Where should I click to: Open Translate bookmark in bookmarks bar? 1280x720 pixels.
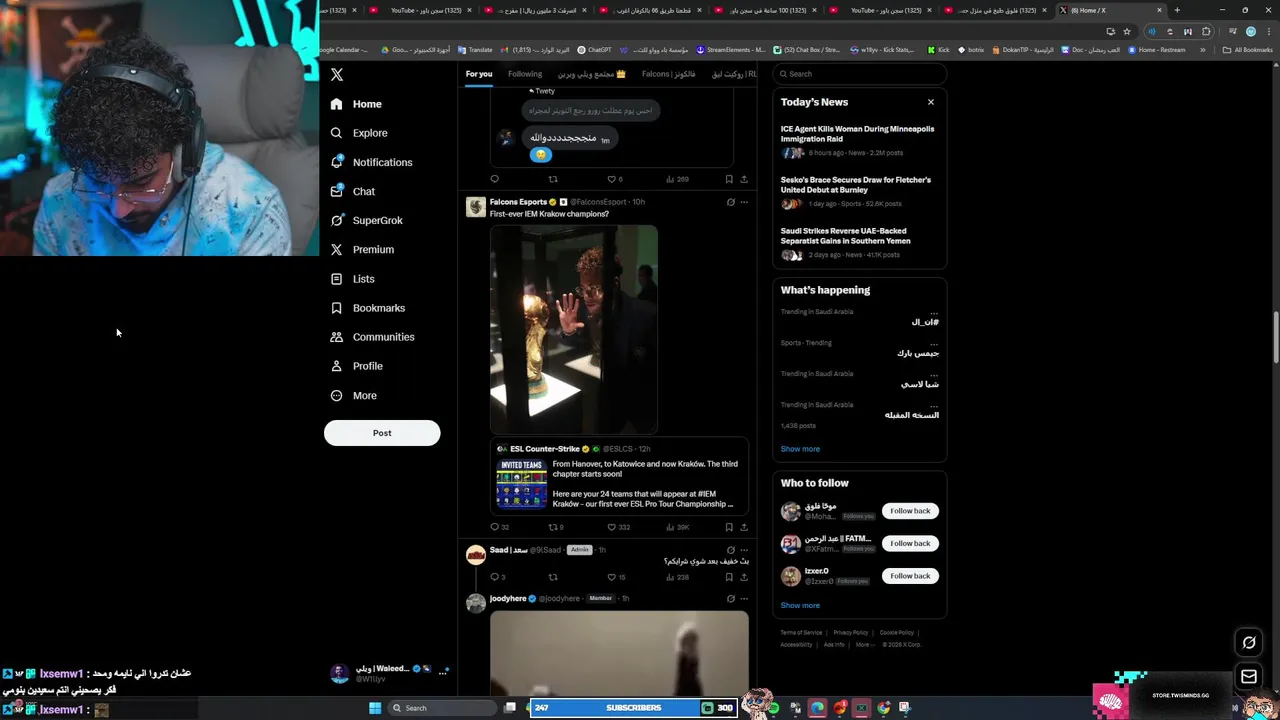[x=474, y=49]
